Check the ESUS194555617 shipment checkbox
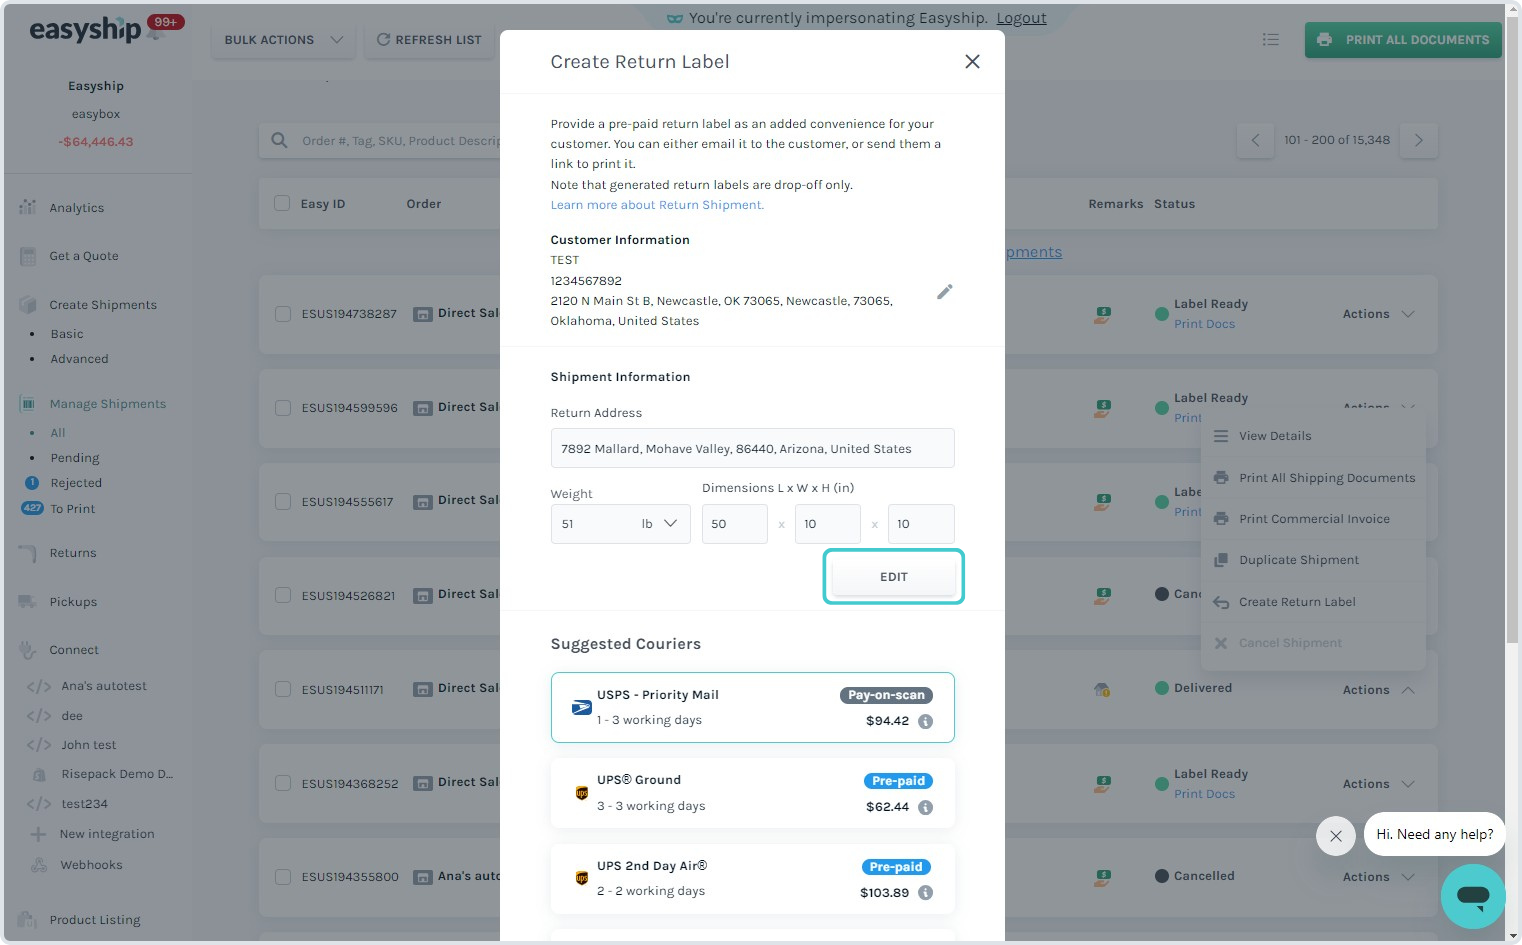Screen dimensions: 1522x945 coord(283,502)
